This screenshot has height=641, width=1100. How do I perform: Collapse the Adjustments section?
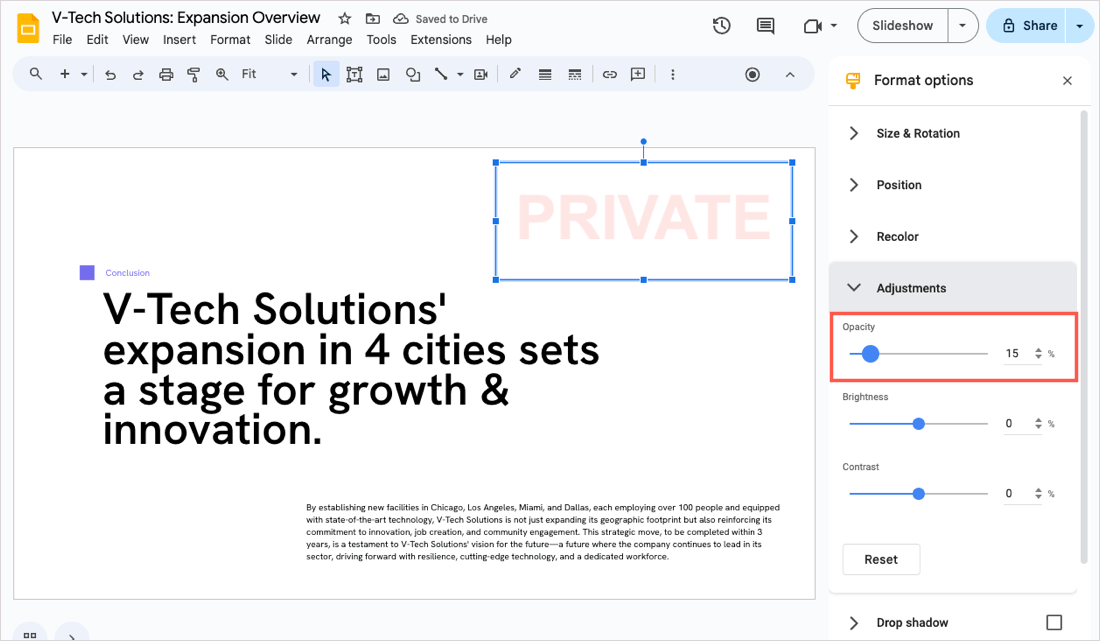pyautogui.click(x=953, y=288)
